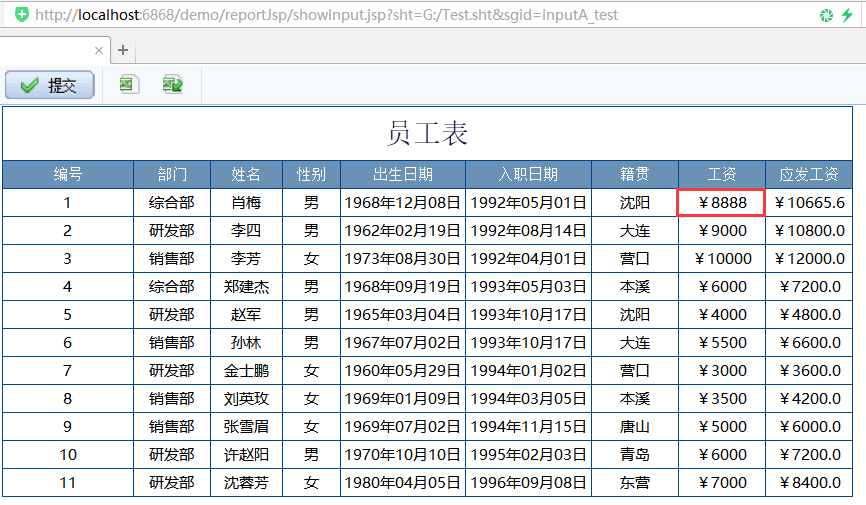The width and height of the screenshot is (866, 505).
Task: Click the green spinning refresh icon
Action: pos(826,15)
